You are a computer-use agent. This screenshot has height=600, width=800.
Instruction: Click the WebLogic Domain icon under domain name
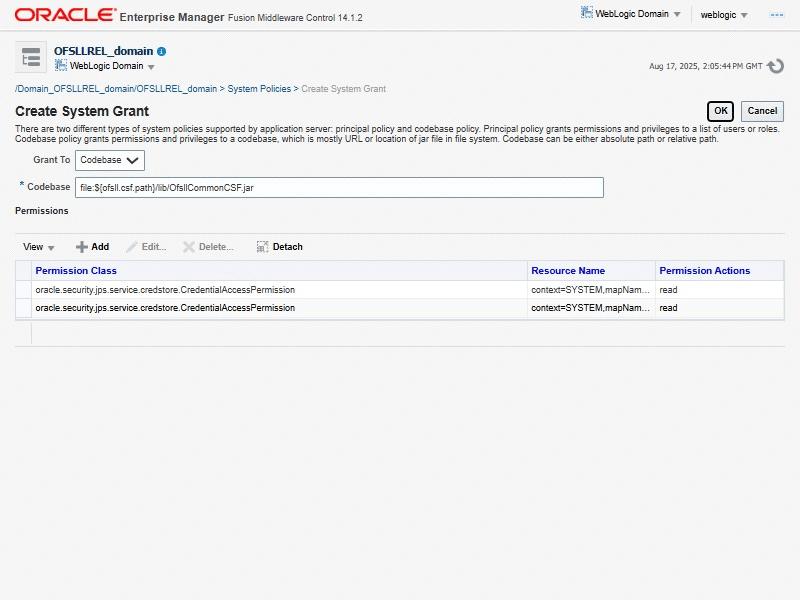pos(61,65)
